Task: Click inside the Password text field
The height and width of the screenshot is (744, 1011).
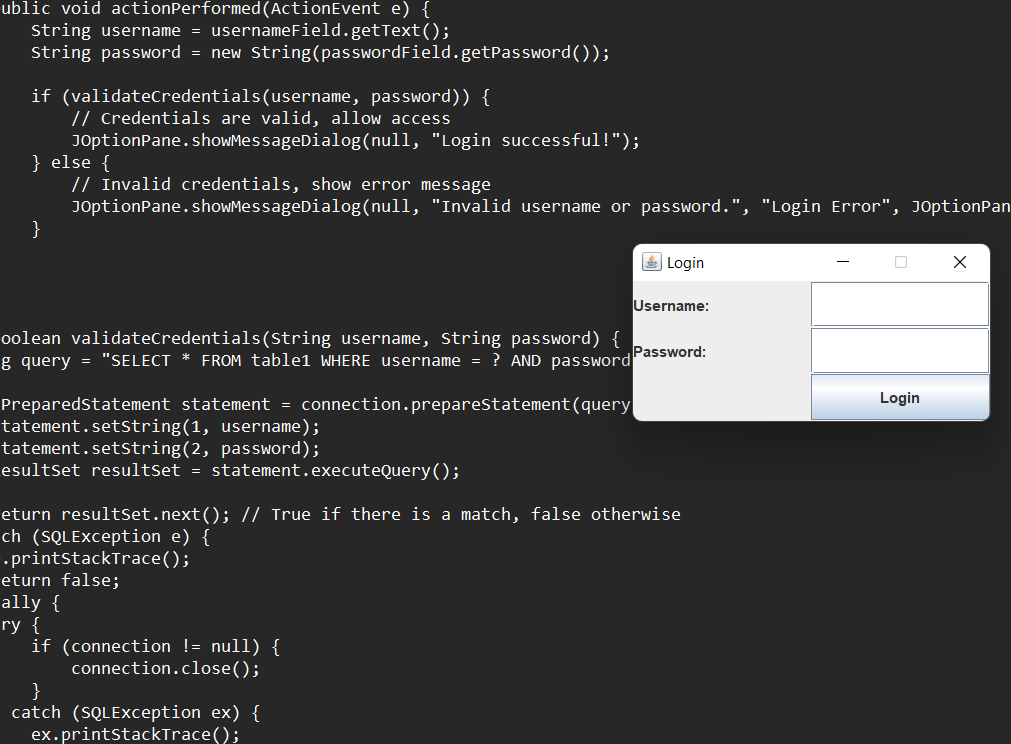Action: [898, 350]
